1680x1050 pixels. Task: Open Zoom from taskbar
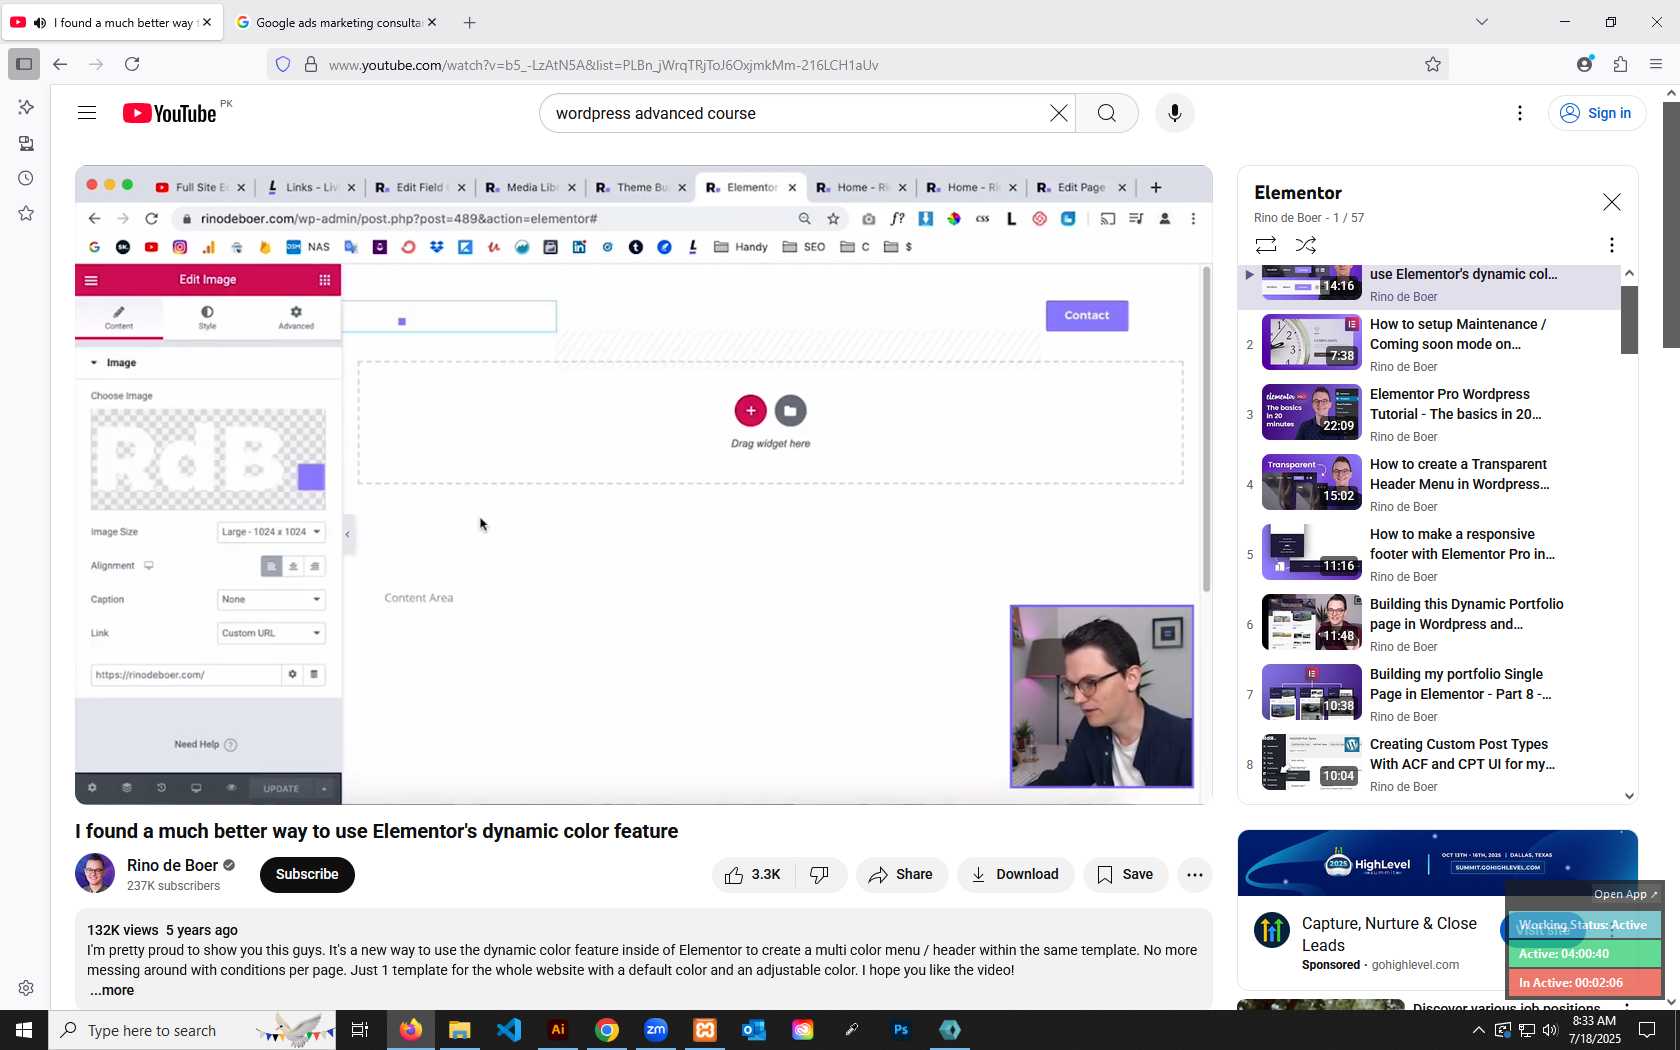point(656,1030)
